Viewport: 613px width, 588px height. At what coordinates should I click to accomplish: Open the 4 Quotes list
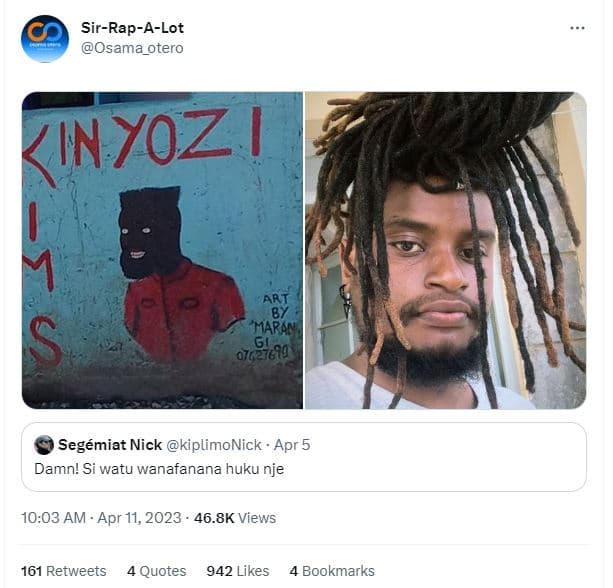click(156, 571)
